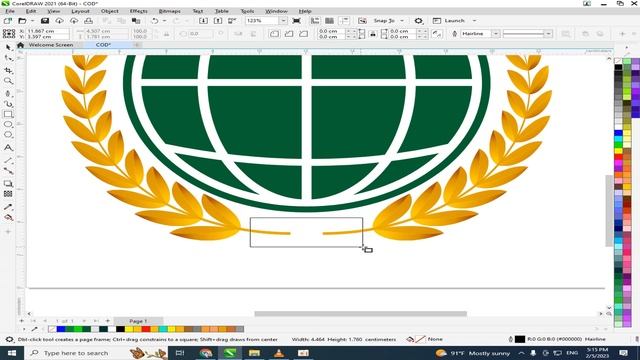Viewport: 640px width, 360px height.
Task: Click the Export icon
Action: (218, 21)
